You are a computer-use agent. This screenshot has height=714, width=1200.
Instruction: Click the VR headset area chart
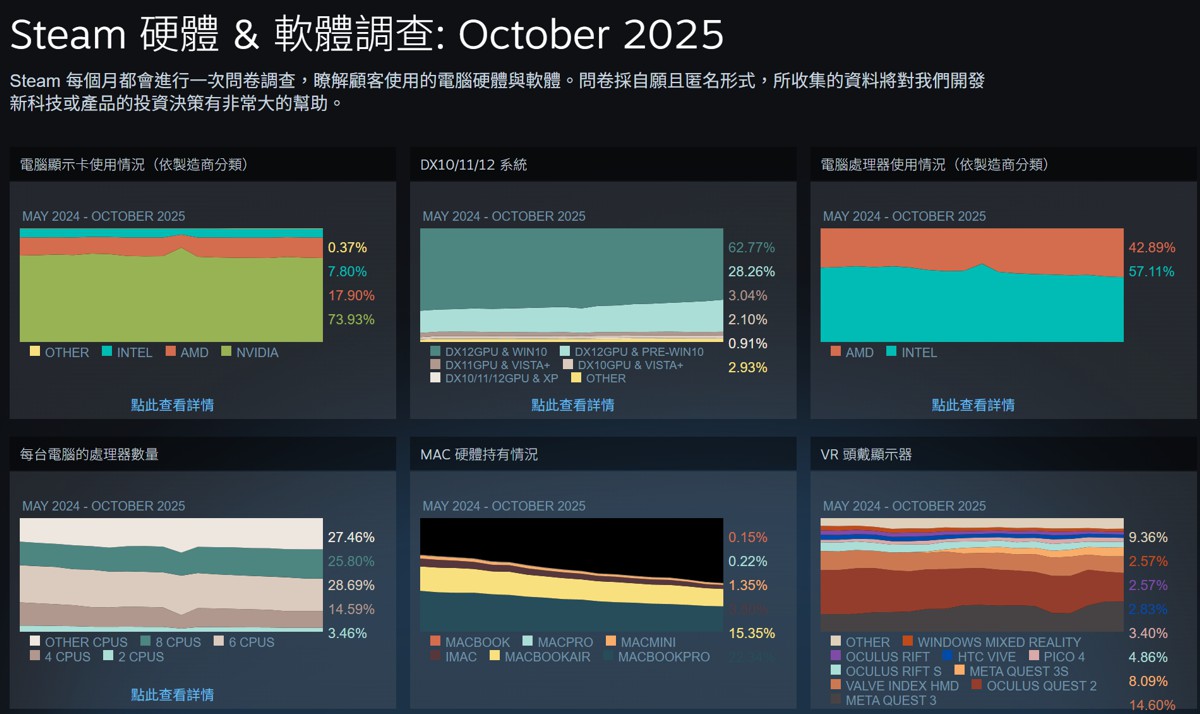pos(972,575)
